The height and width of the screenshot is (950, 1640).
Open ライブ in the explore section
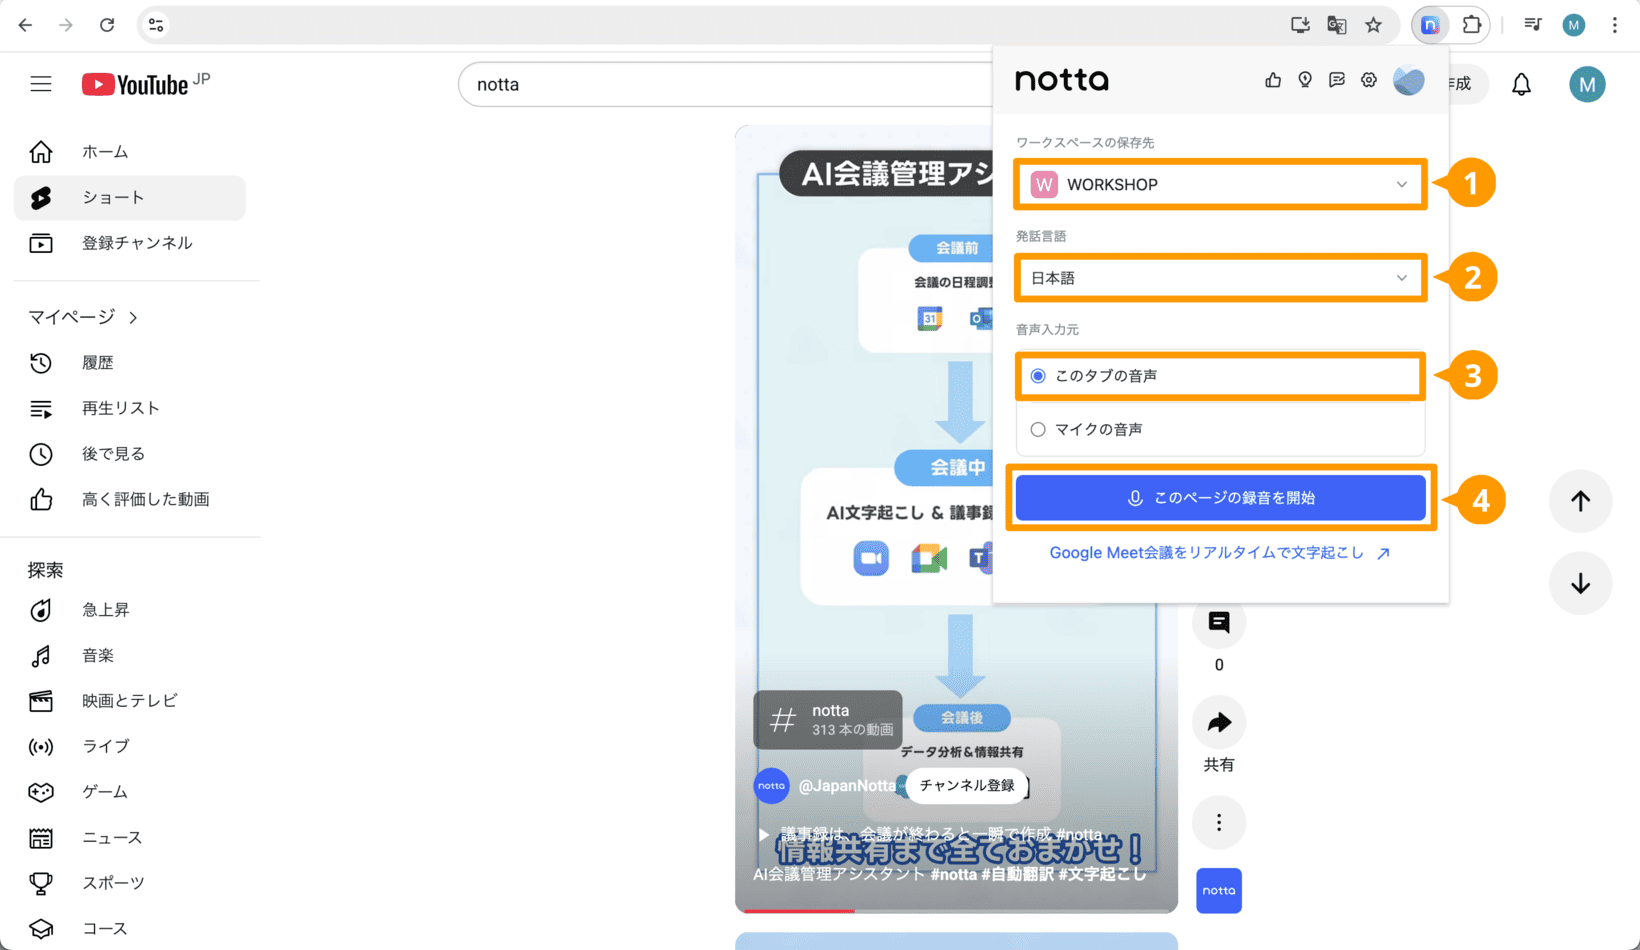click(130, 747)
